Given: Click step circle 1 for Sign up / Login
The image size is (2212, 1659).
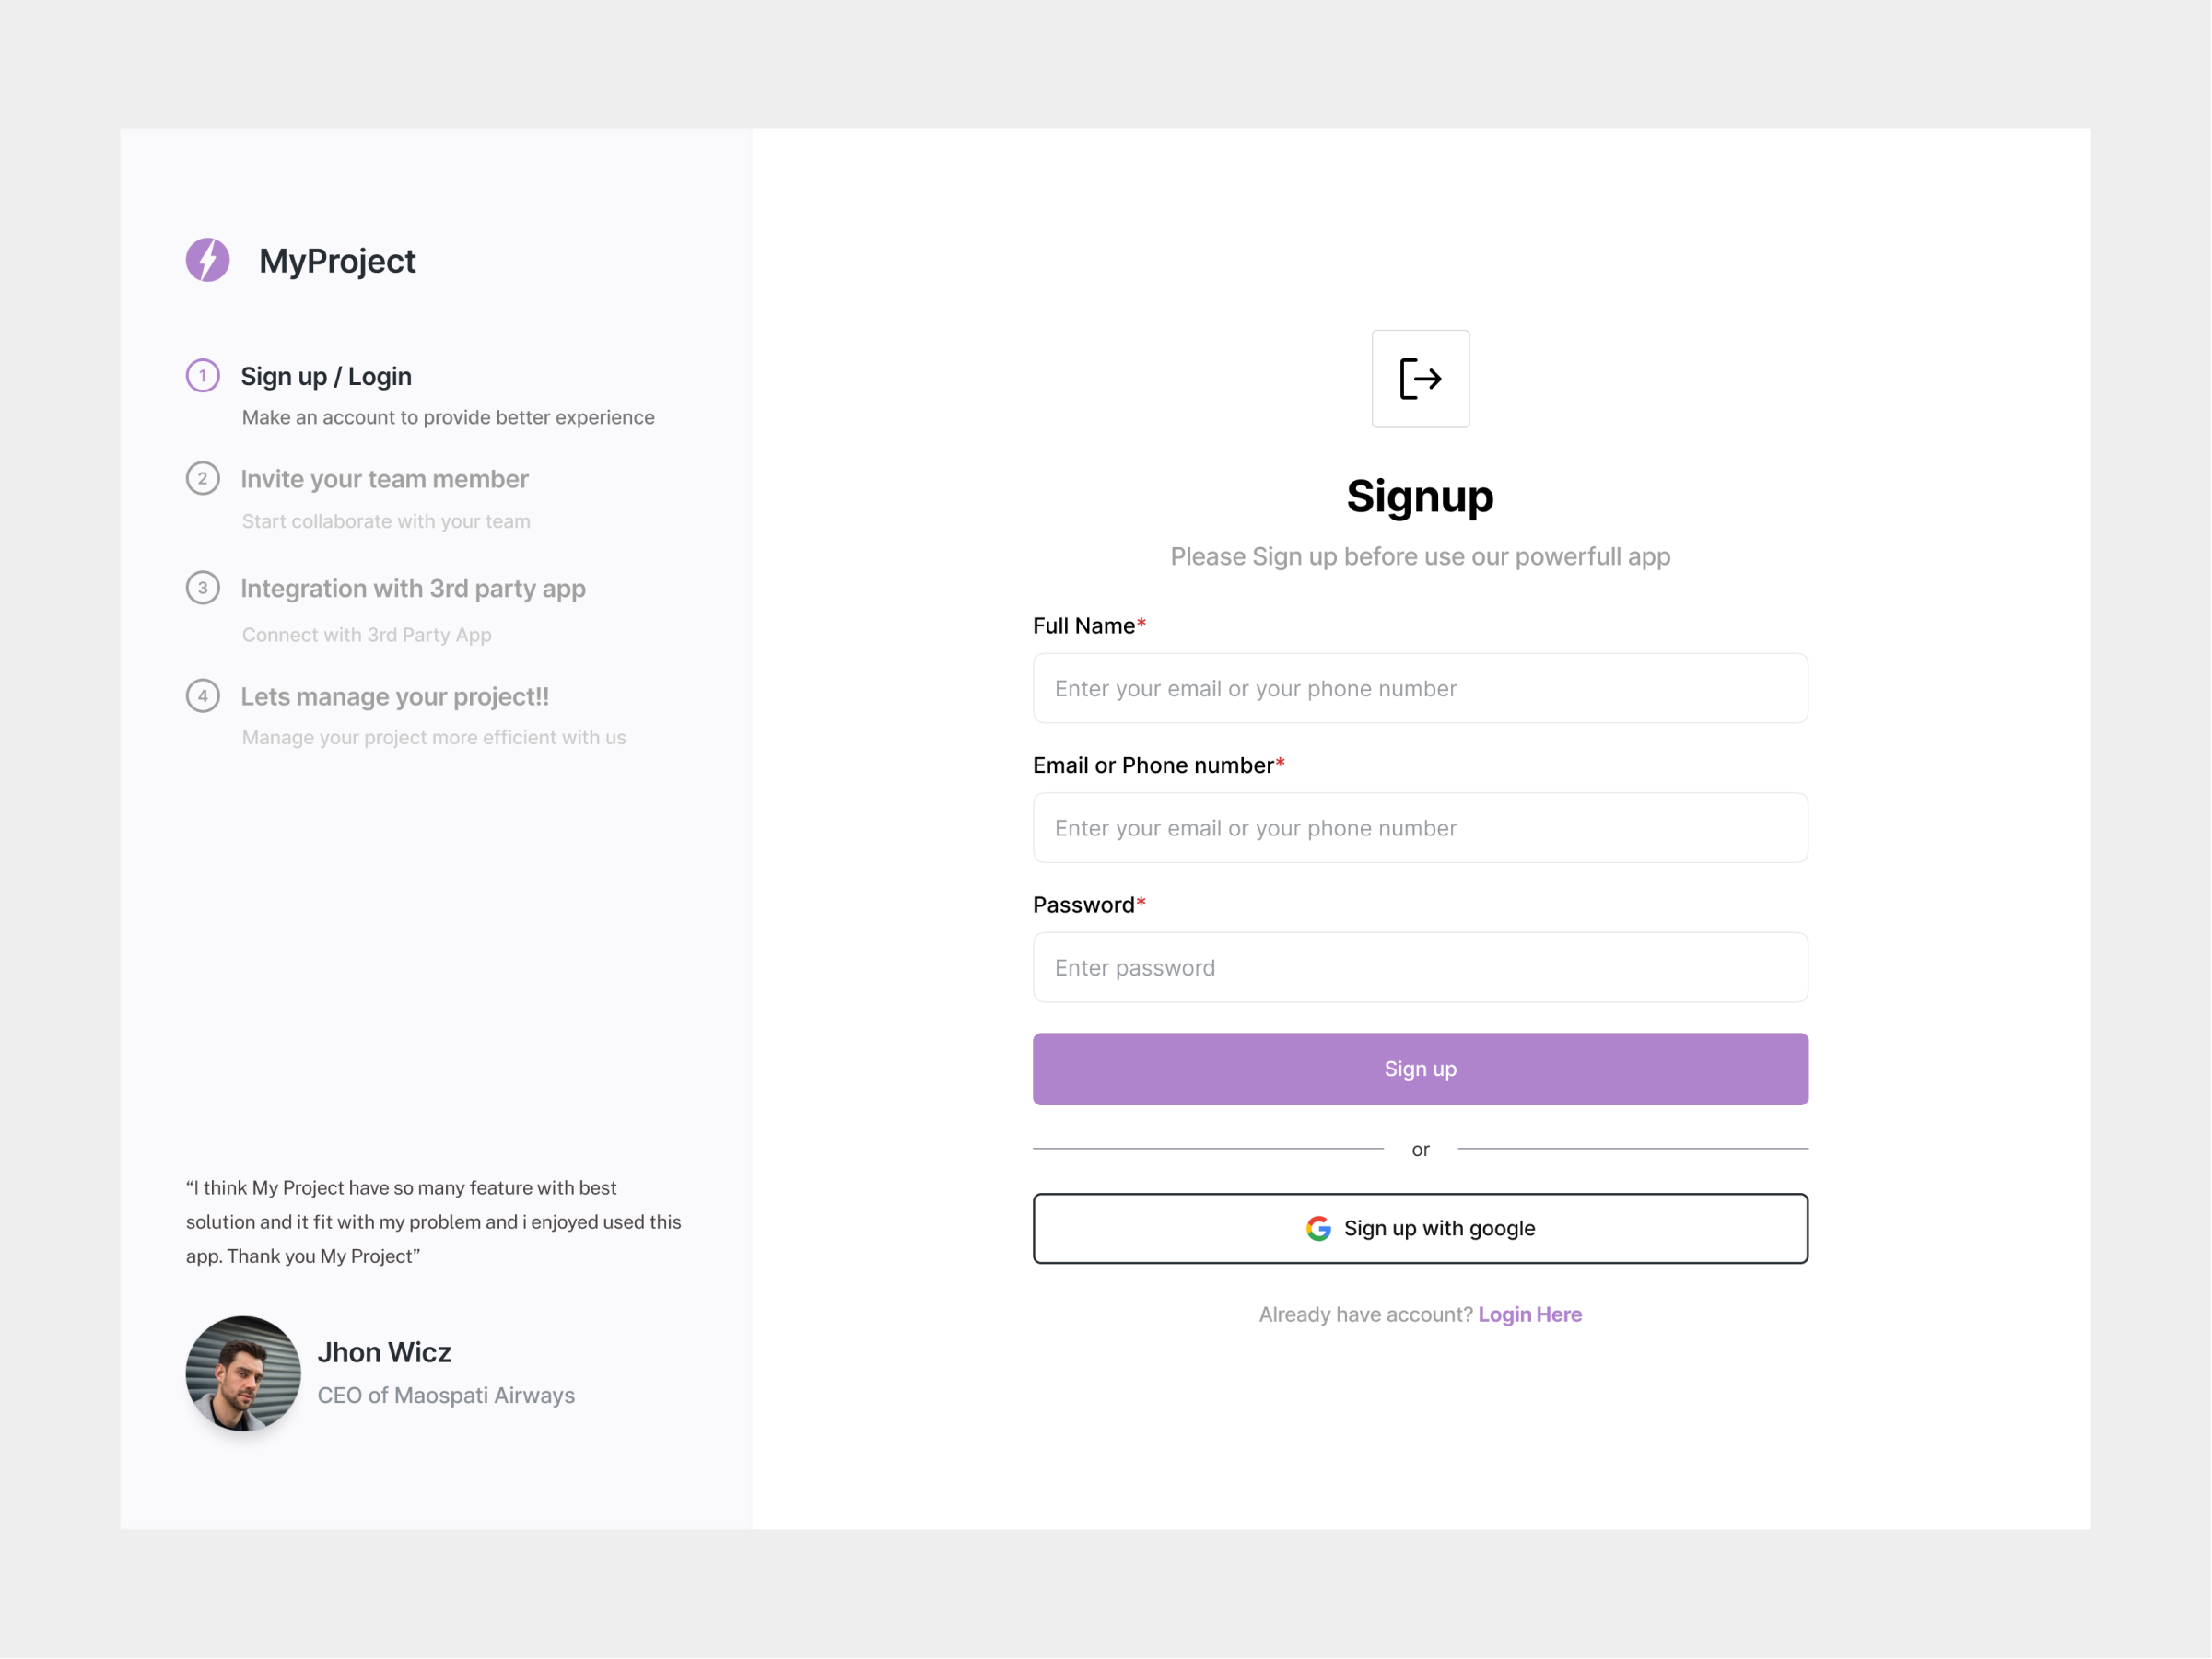Looking at the screenshot, I should (x=203, y=377).
